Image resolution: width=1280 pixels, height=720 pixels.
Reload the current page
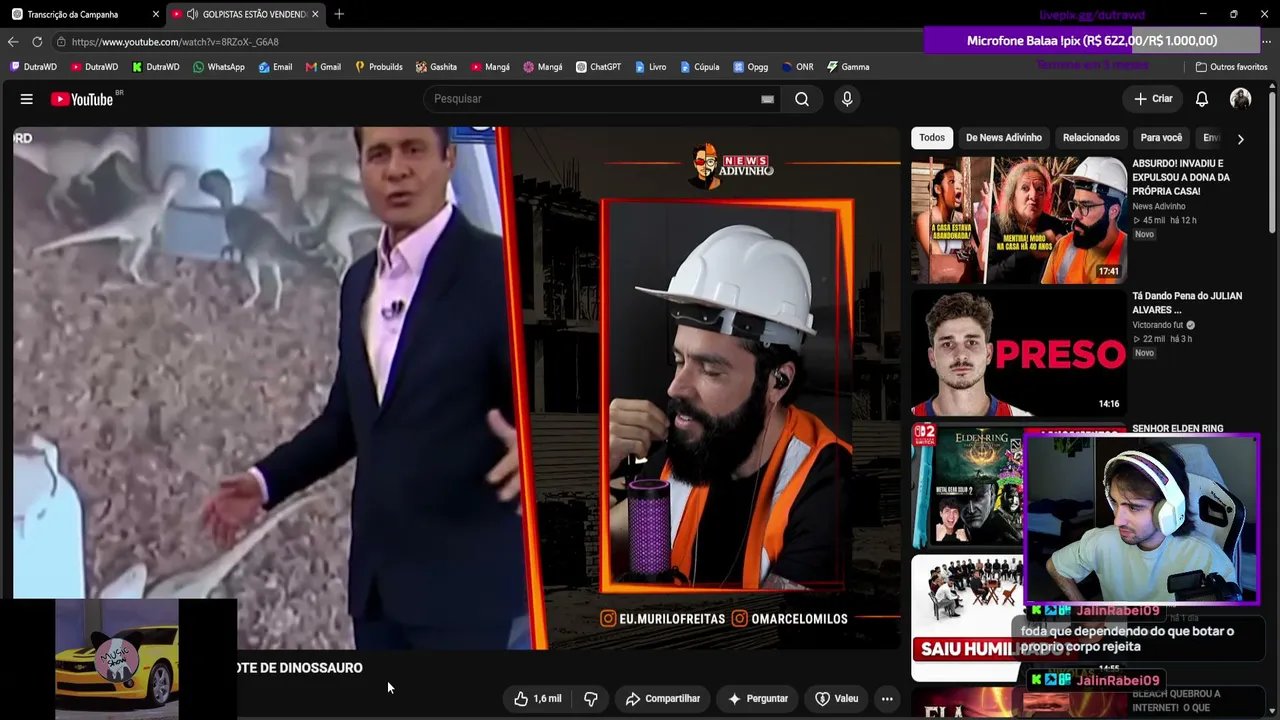[x=37, y=42]
